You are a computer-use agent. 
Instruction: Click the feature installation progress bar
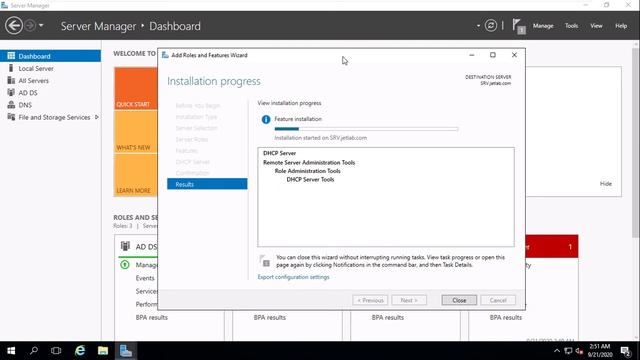[x=366, y=129]
